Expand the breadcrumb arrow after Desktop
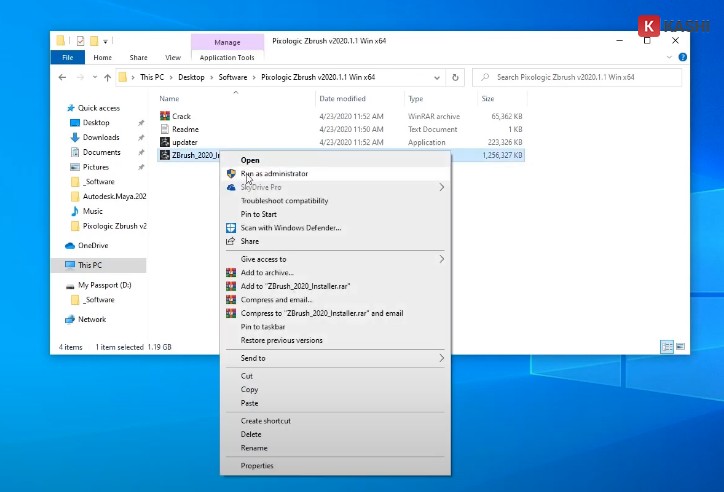The height and width of the screenshot is (492, 724). click(211, 78)
